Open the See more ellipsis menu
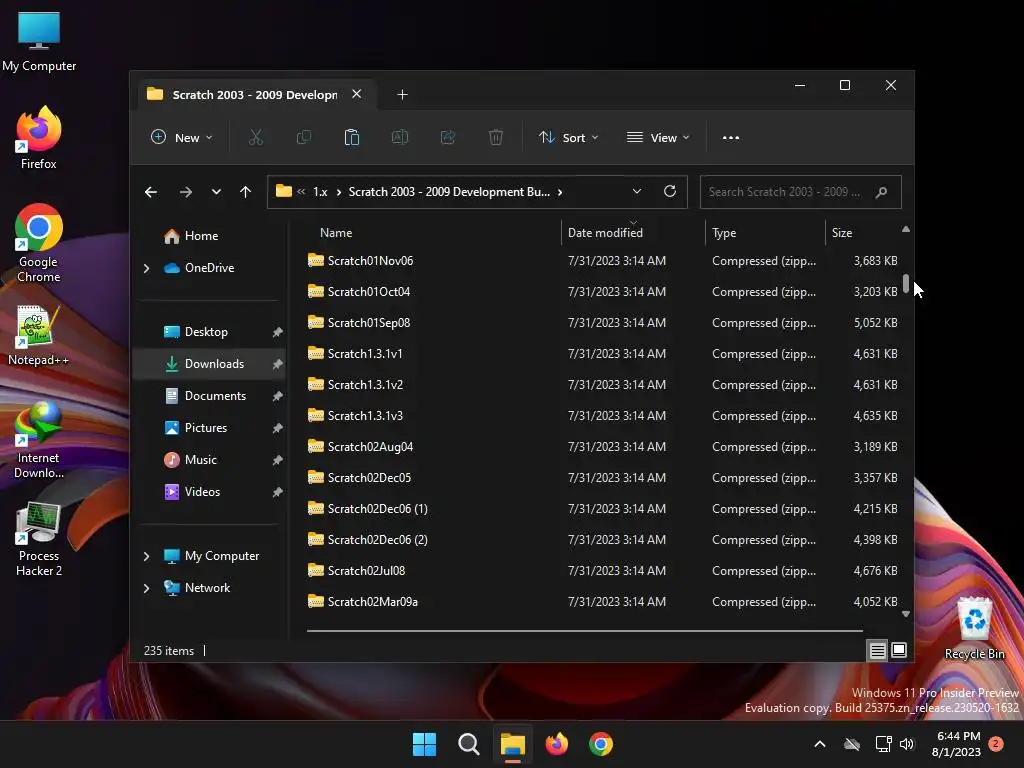This screenshot has height=768, width=1024. 731,138
